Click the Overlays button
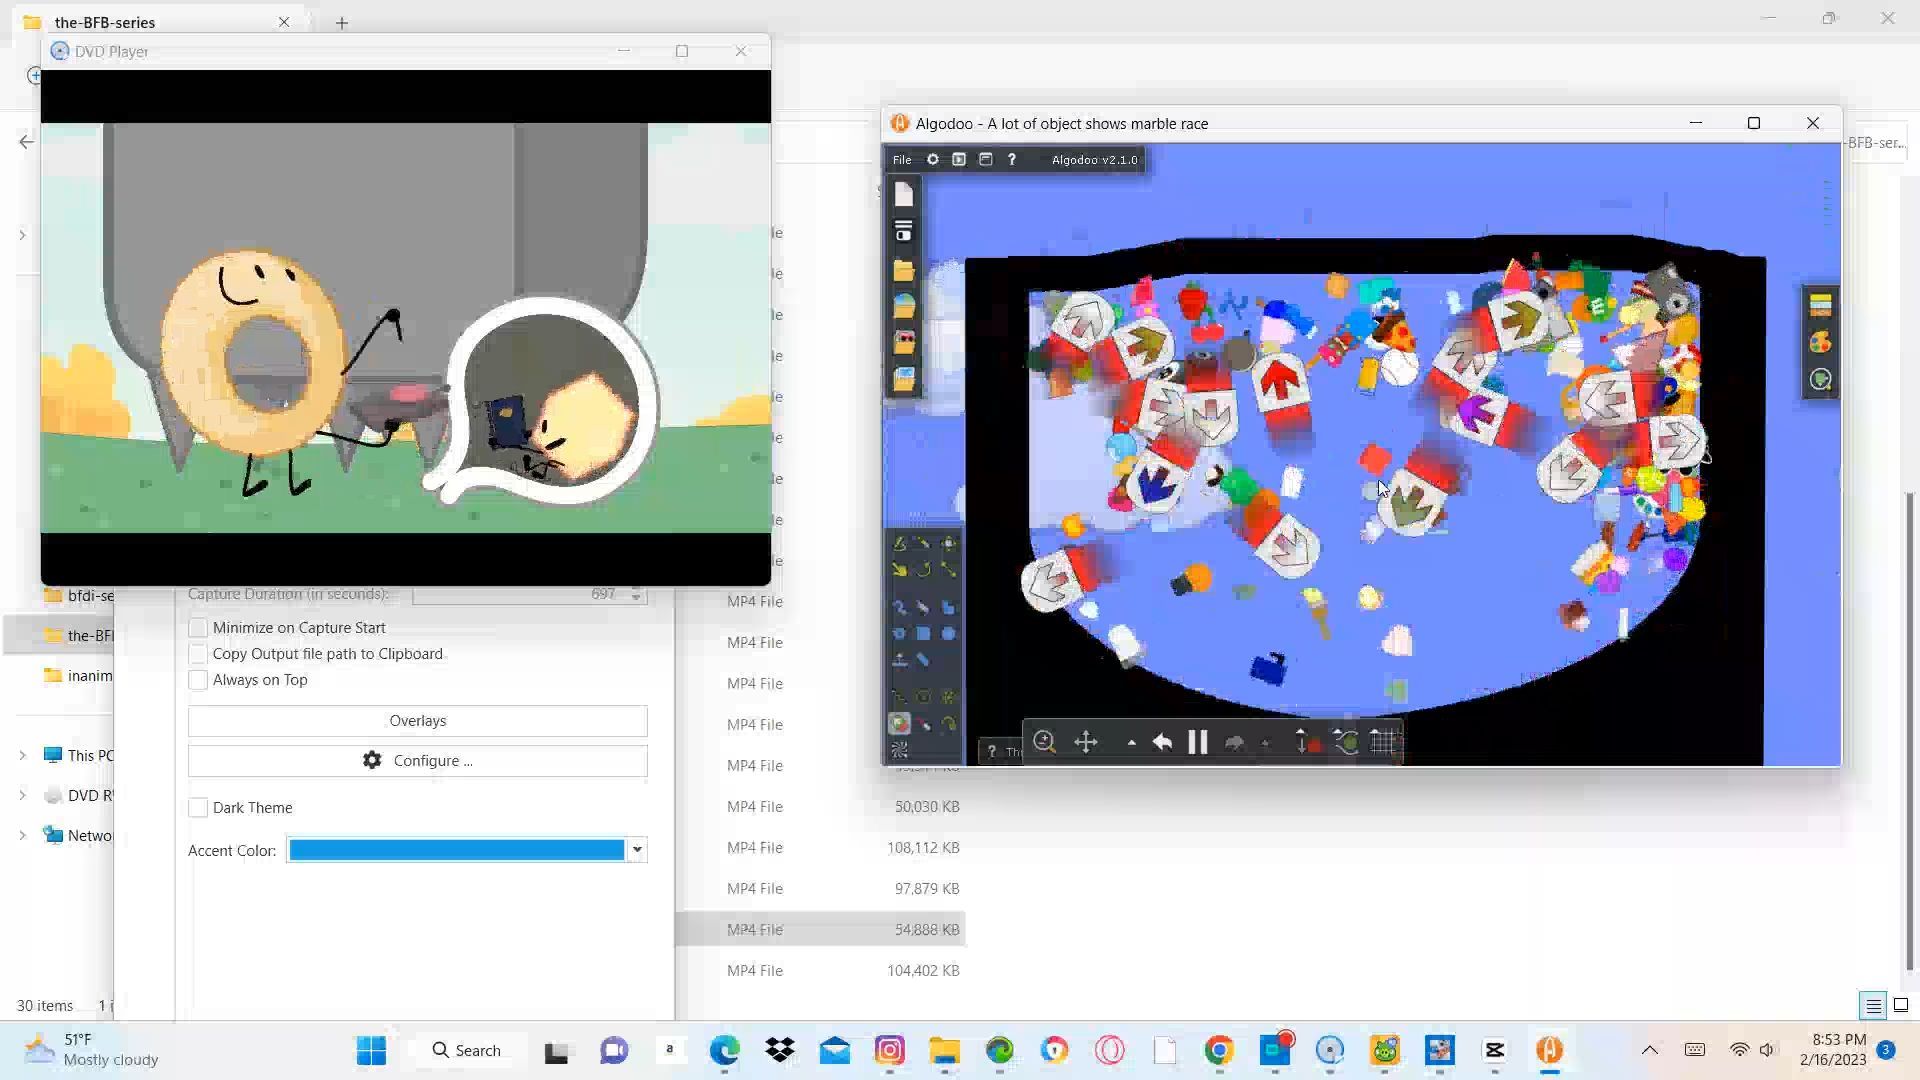This screenshot has height=1080, width=1920. point(417,721)
